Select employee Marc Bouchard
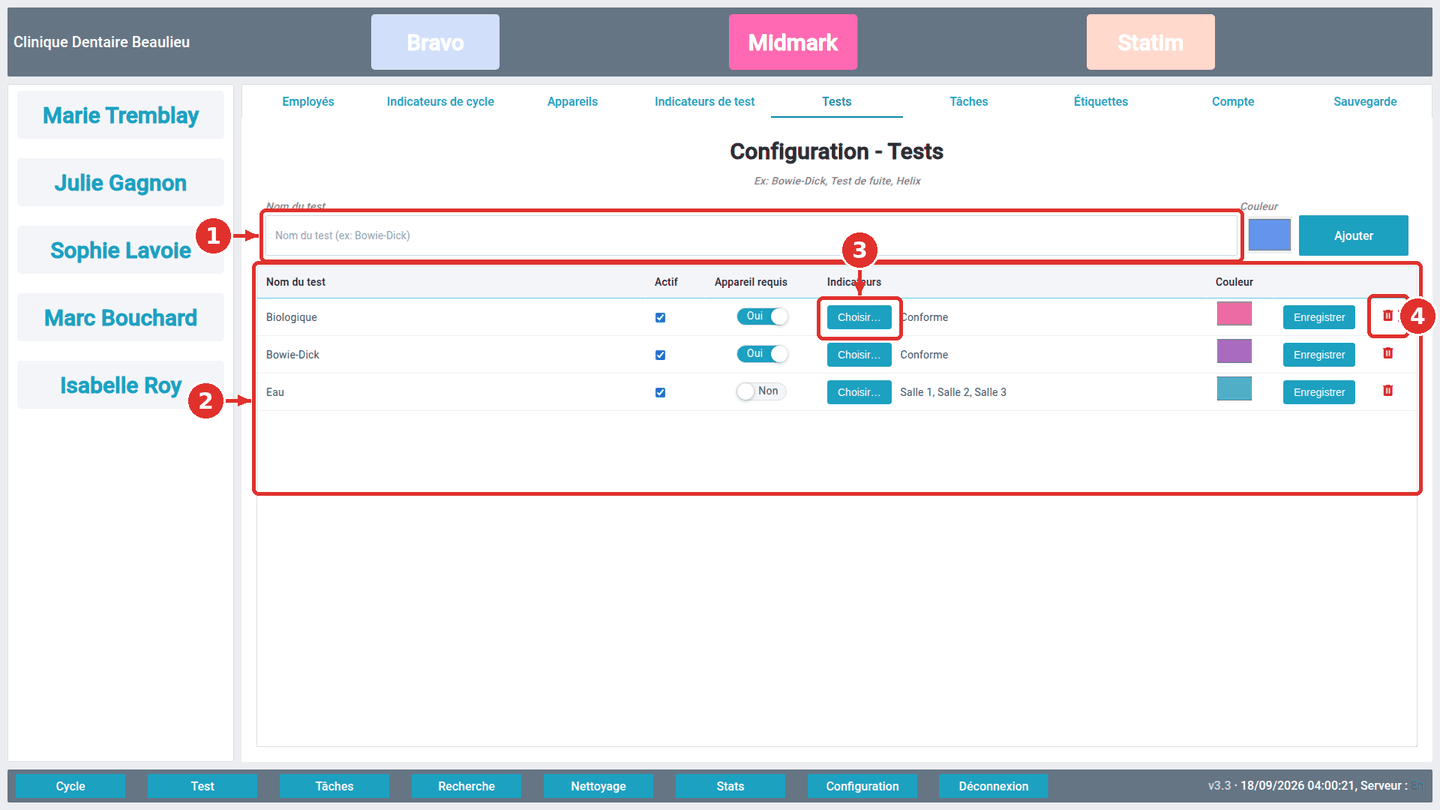This screenshot has height=810, width=1440. tap(121, 318)
